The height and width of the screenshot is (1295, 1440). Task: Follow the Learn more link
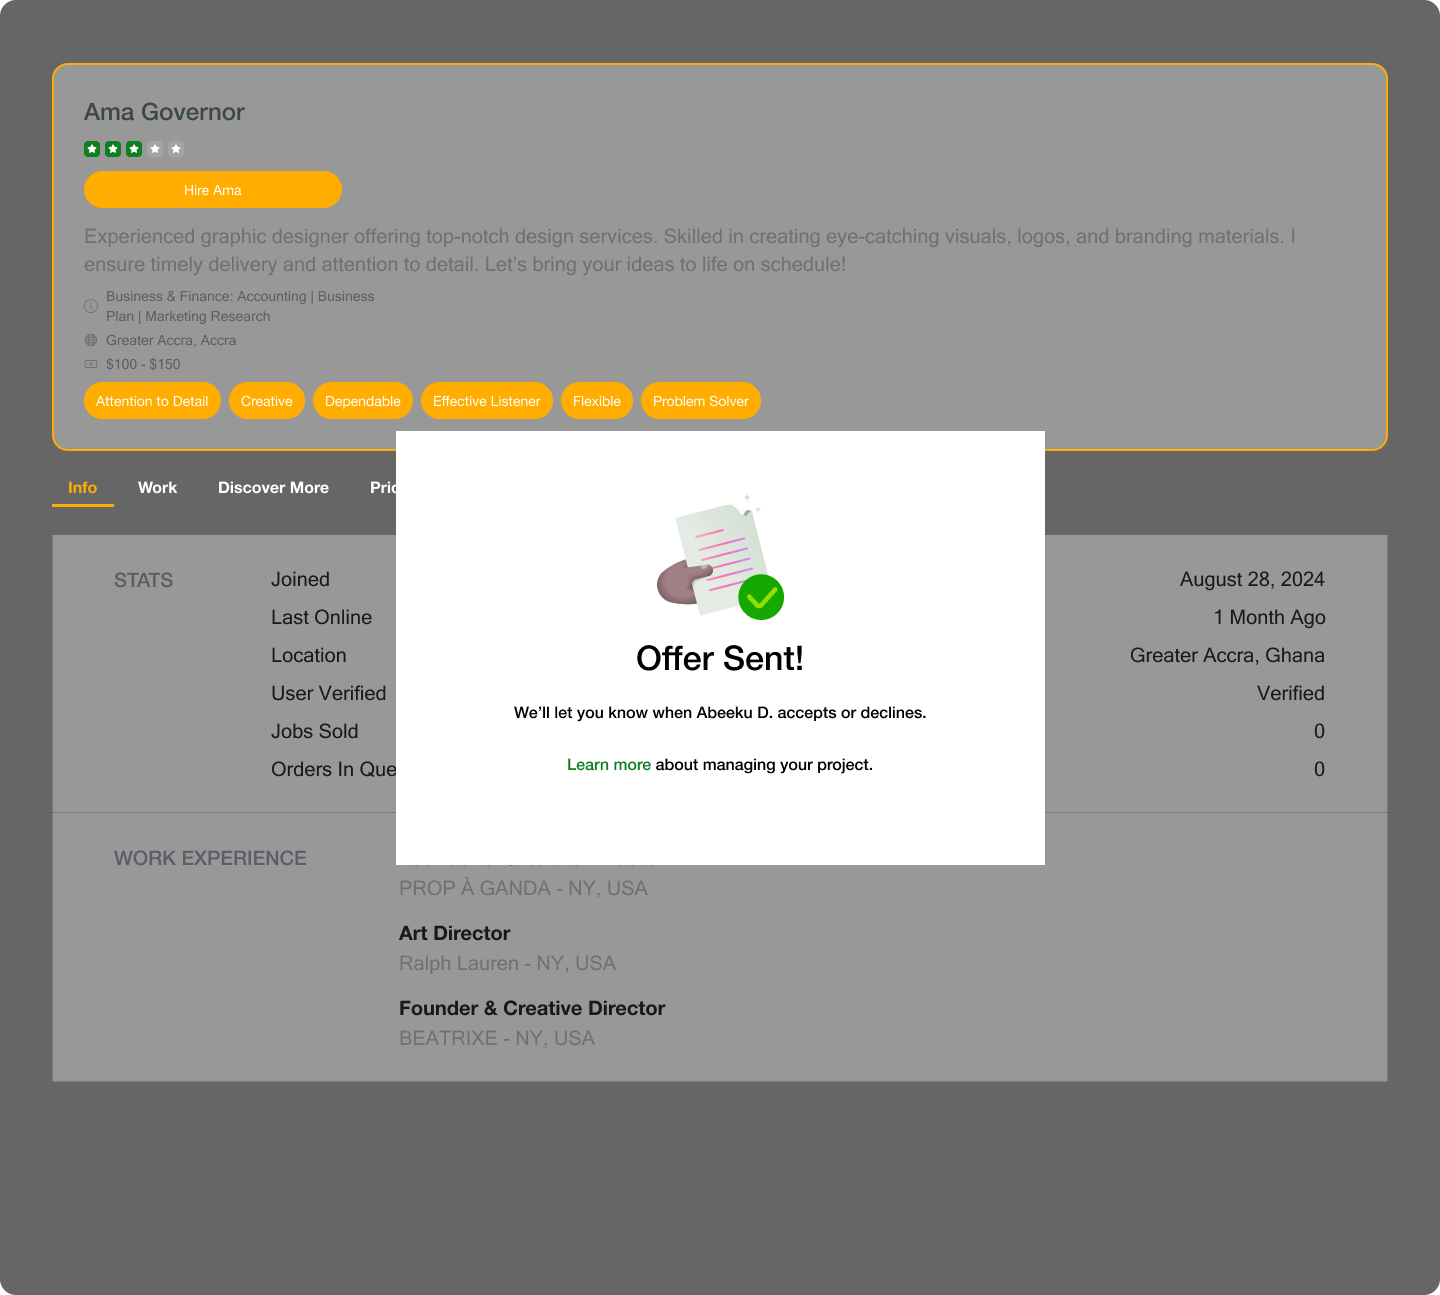[608, 765]
